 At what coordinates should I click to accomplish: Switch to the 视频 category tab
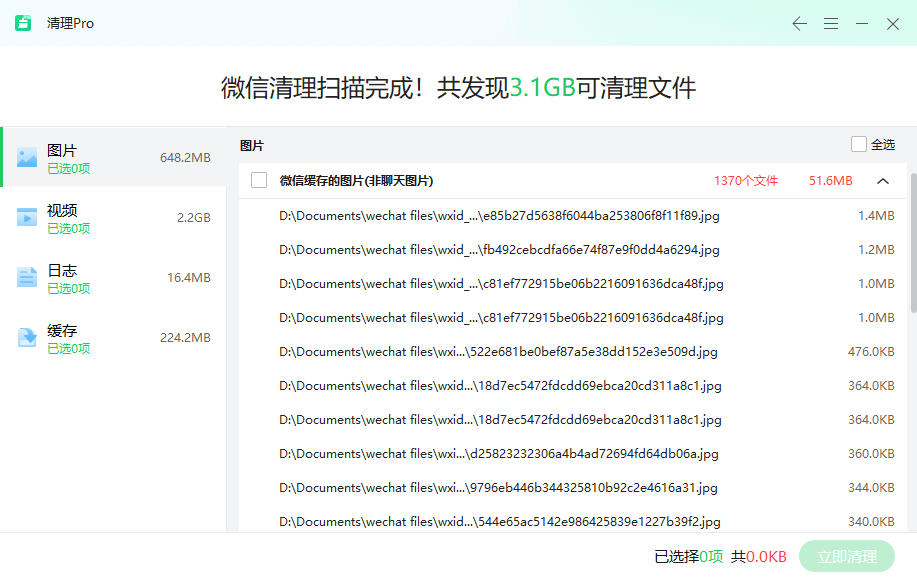114,217
